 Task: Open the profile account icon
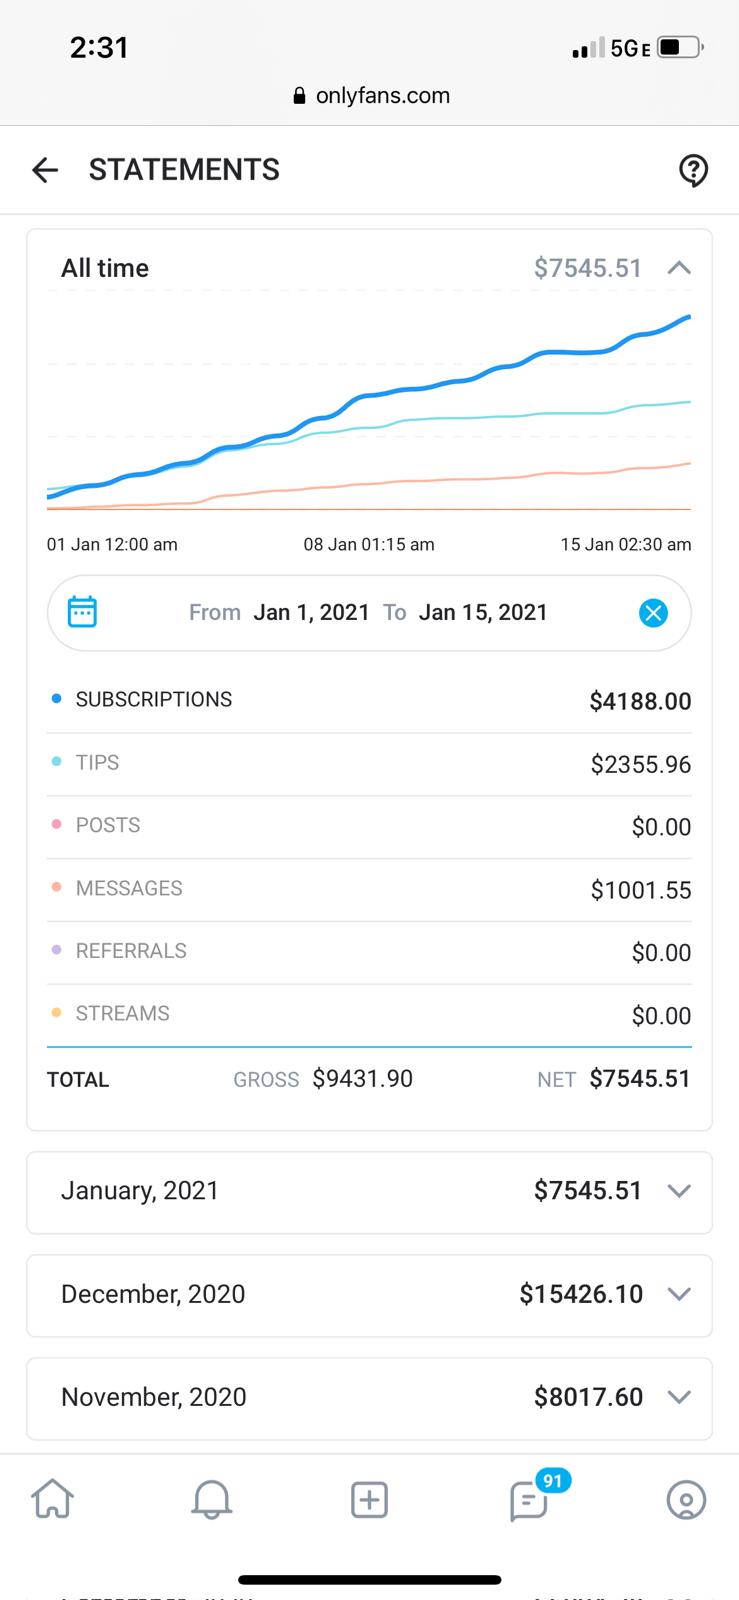(686, 1499)
